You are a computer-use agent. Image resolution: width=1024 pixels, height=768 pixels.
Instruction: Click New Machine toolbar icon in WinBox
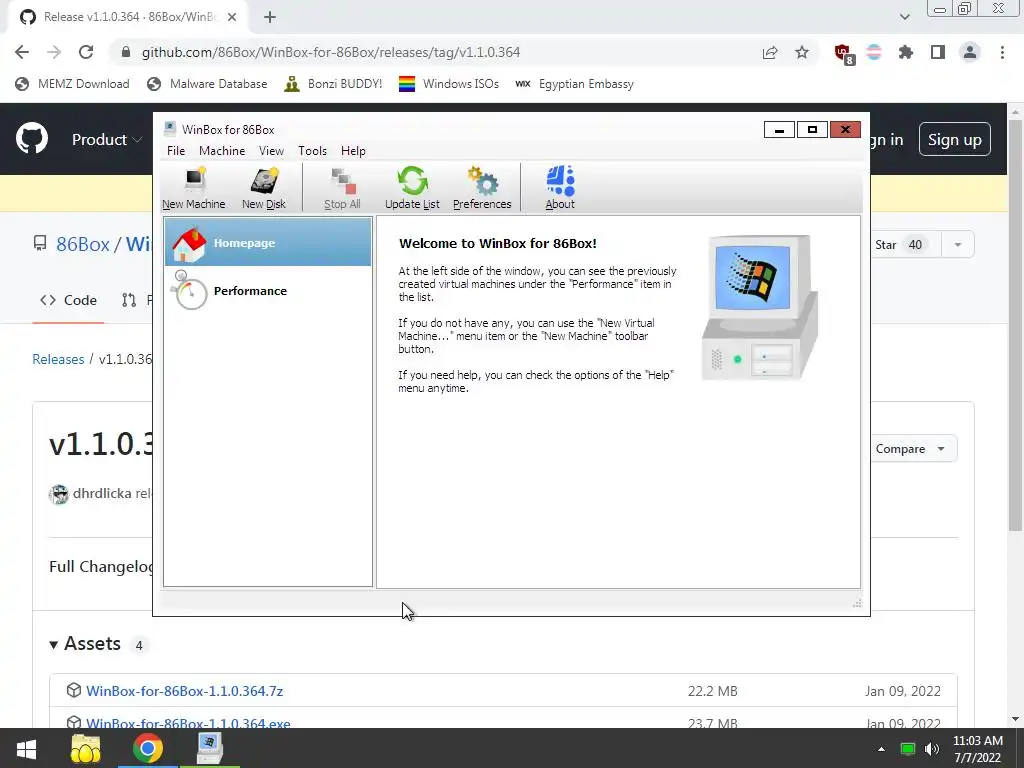(x=193, y=188)
